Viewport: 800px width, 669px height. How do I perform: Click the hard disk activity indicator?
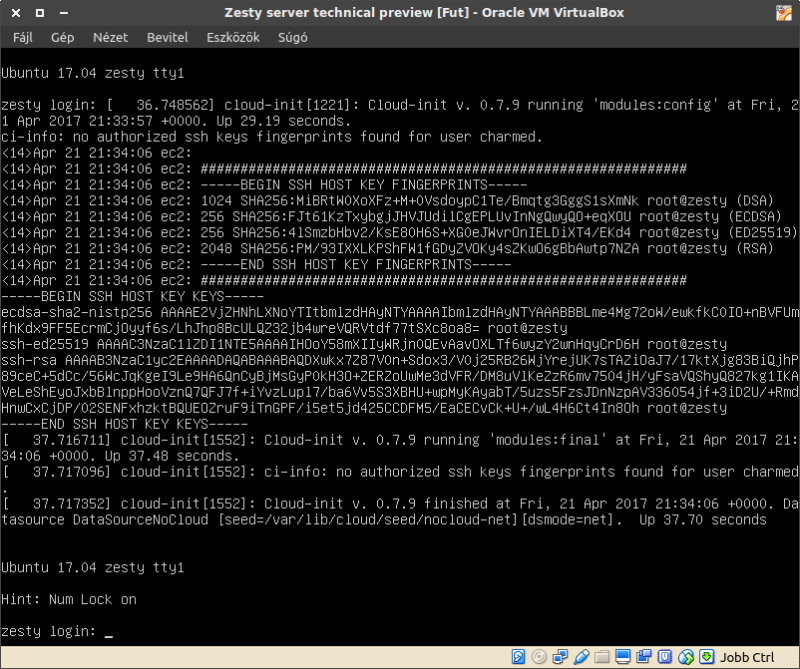click(x=518, y=656)
